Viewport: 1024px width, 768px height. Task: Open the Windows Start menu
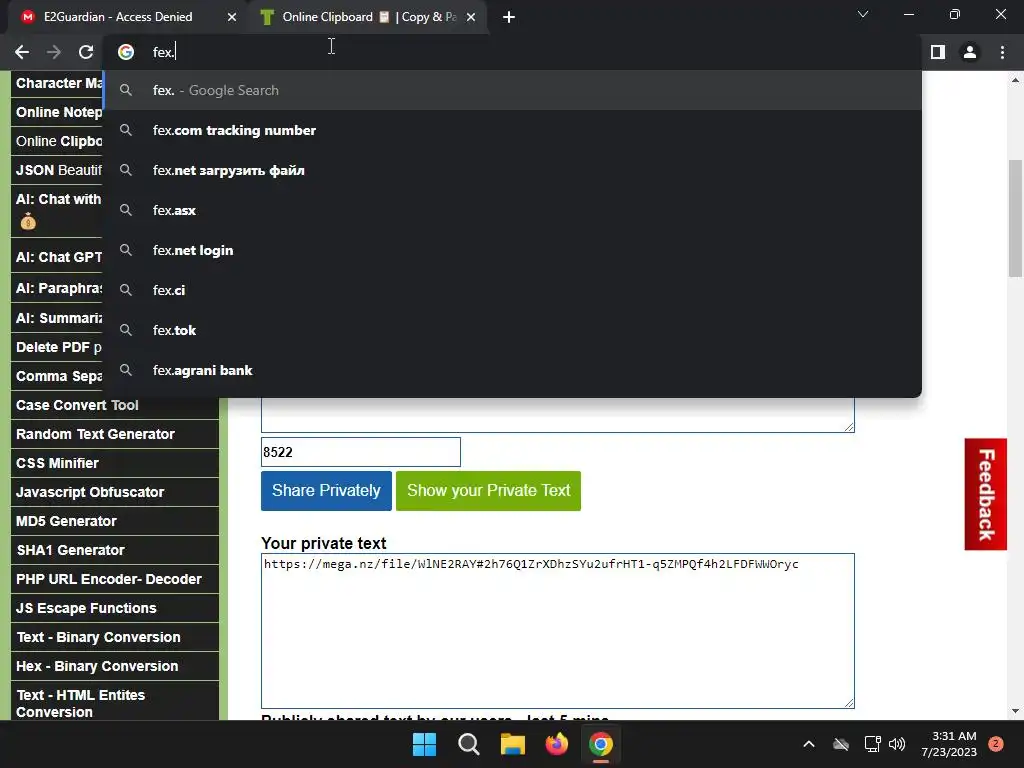[x=424, y=744]
